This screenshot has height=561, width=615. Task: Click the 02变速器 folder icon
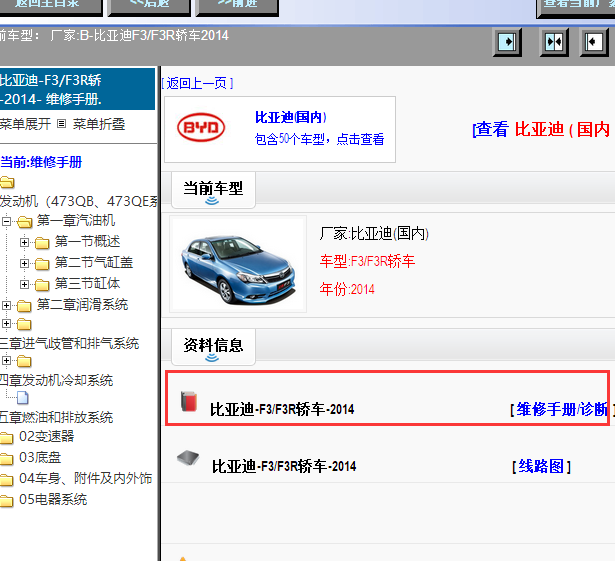click(6, 437)
